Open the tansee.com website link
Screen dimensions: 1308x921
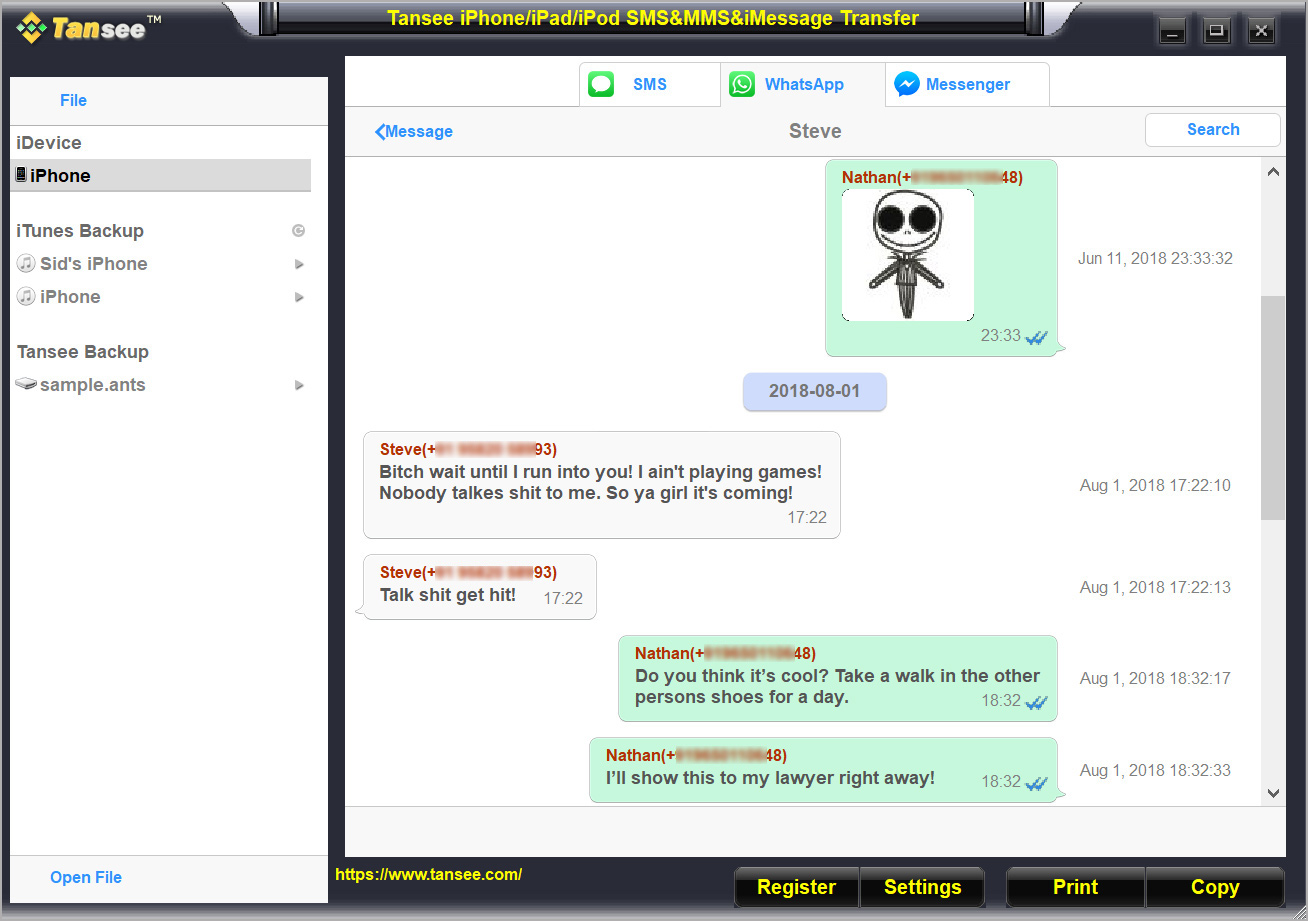click(428, 874)
